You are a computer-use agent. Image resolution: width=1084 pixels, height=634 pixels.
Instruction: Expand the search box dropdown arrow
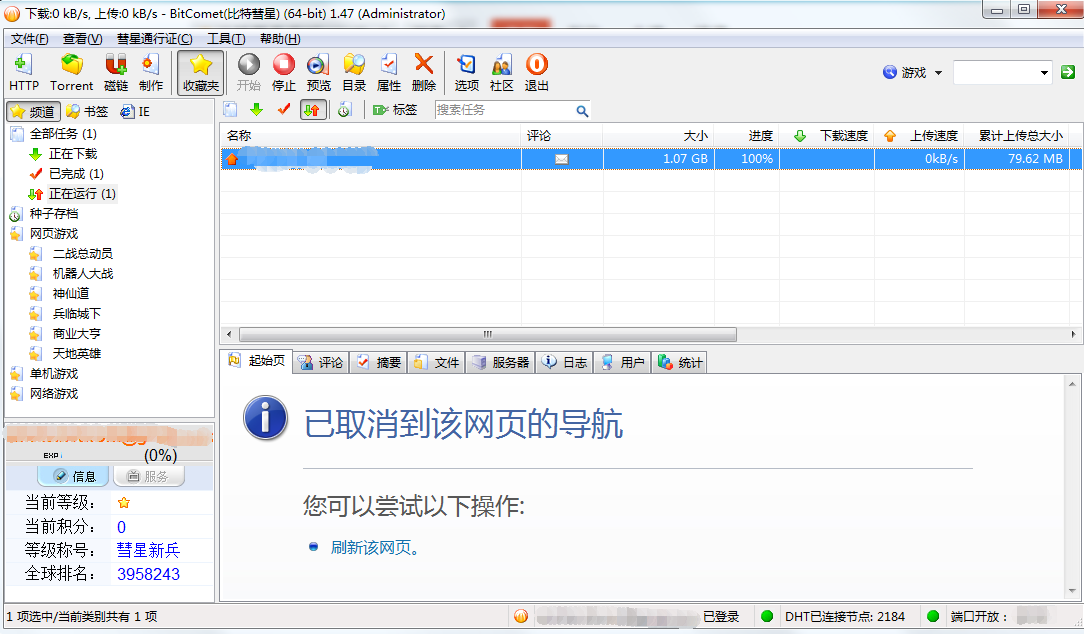click(x=1044, y=72)
